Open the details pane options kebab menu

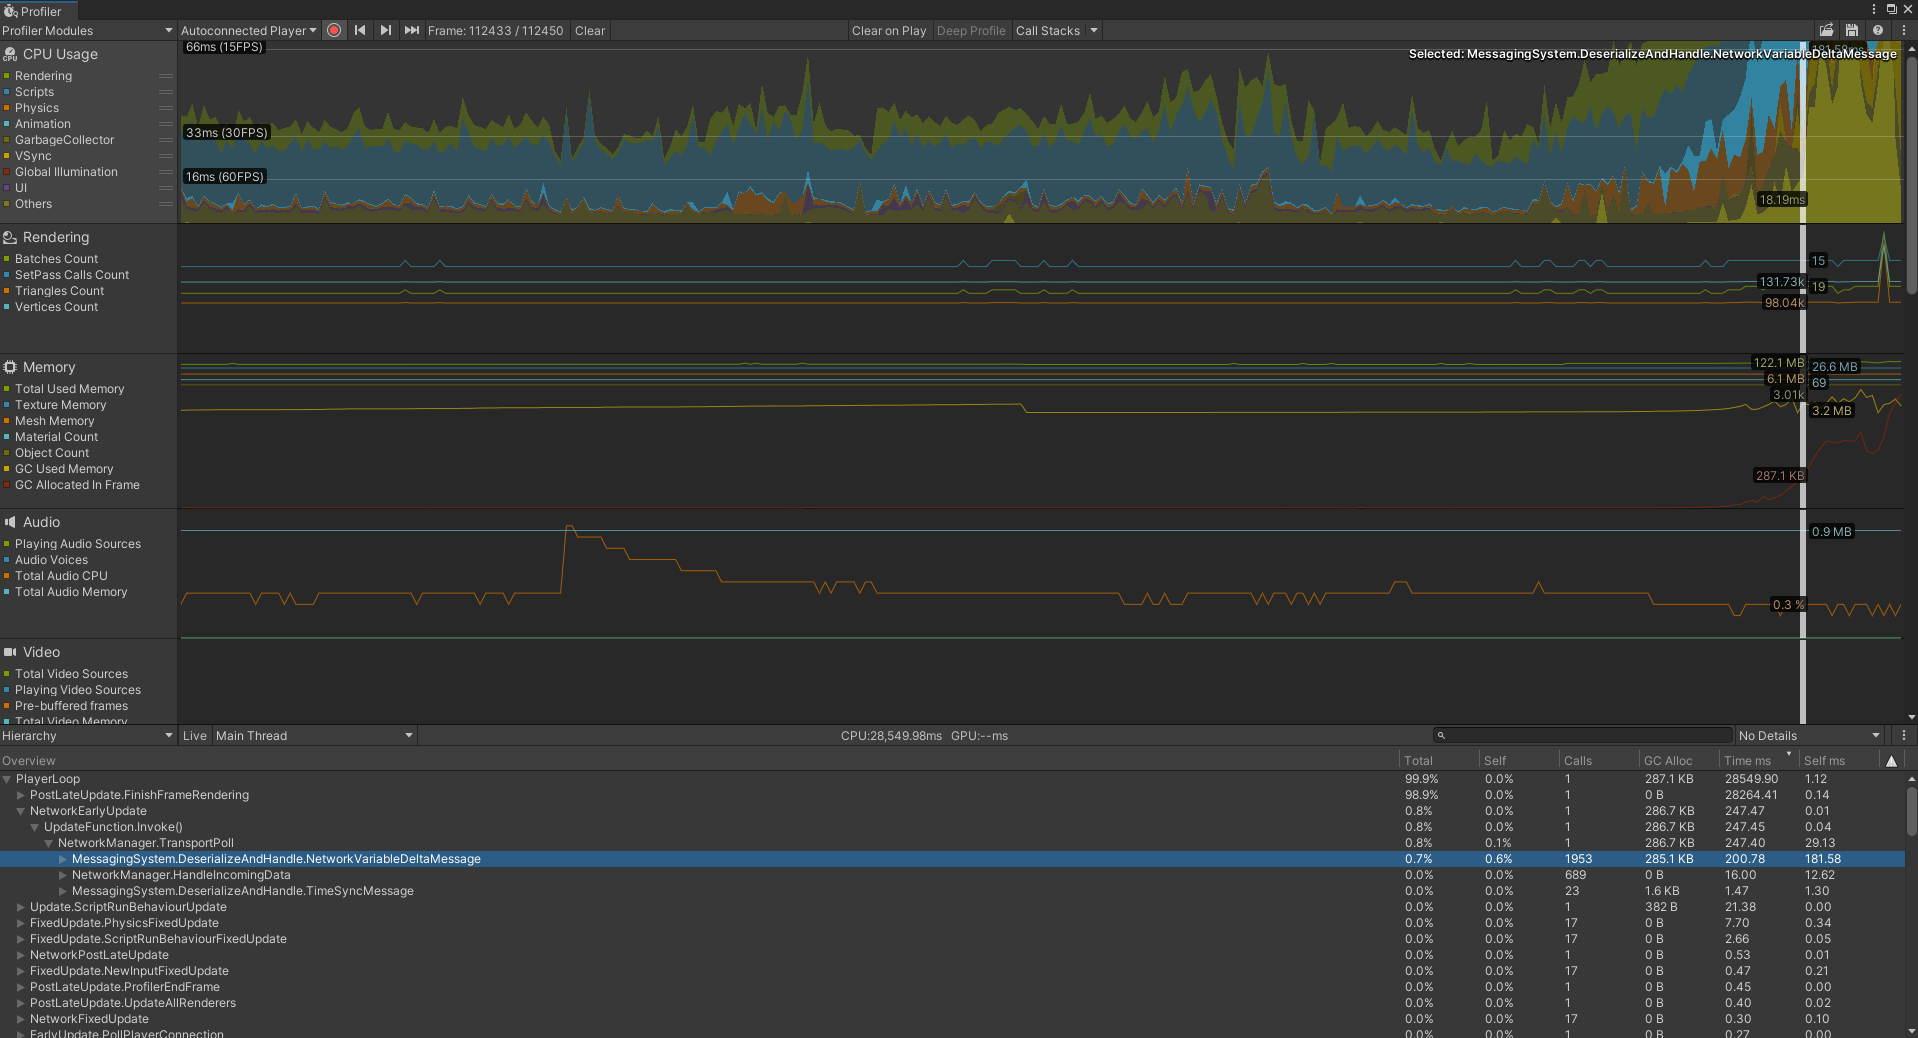1904,736
